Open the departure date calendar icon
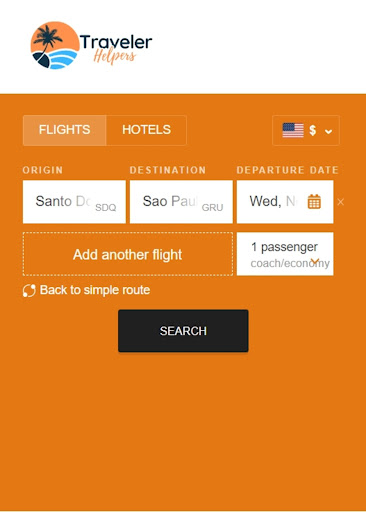The width and height of the screenshot is (366, 512). [x=314, y=202]
